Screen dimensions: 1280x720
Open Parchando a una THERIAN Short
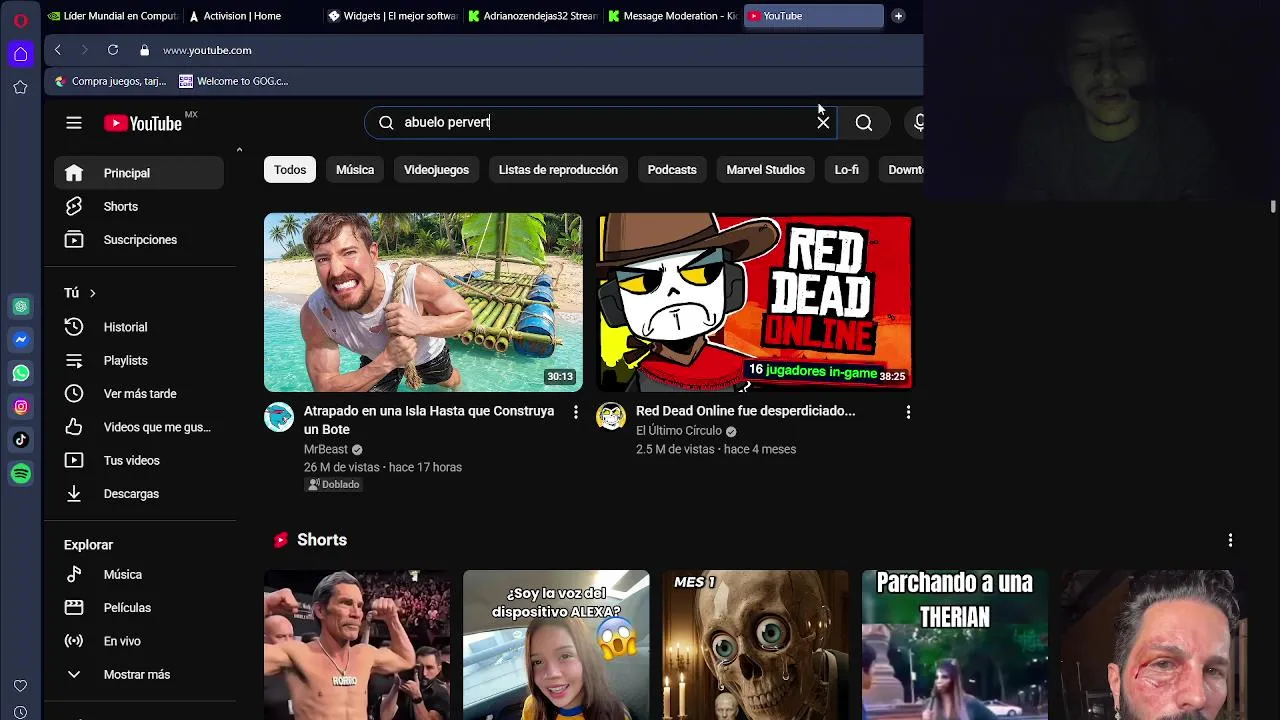[x=955, y=645]
